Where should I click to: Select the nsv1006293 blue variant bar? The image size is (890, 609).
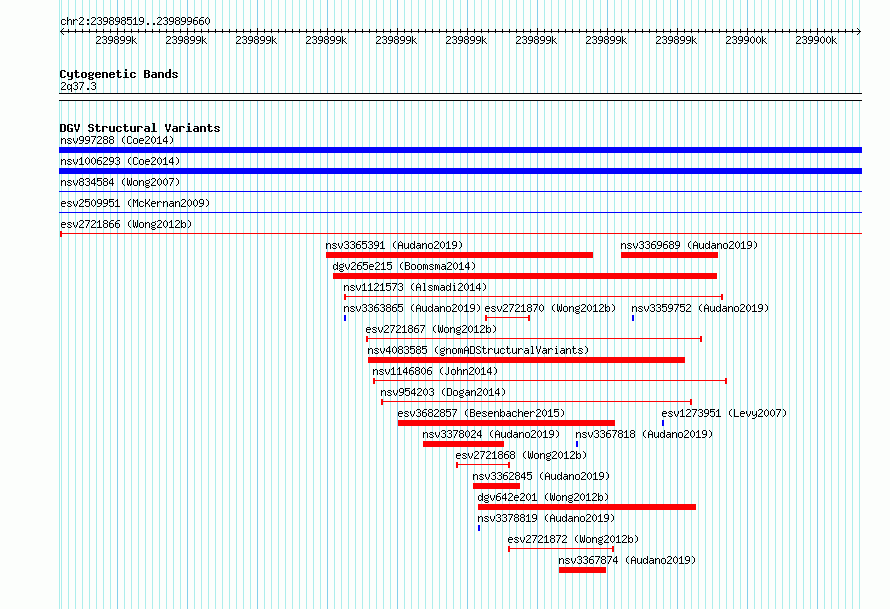point(460,171)
